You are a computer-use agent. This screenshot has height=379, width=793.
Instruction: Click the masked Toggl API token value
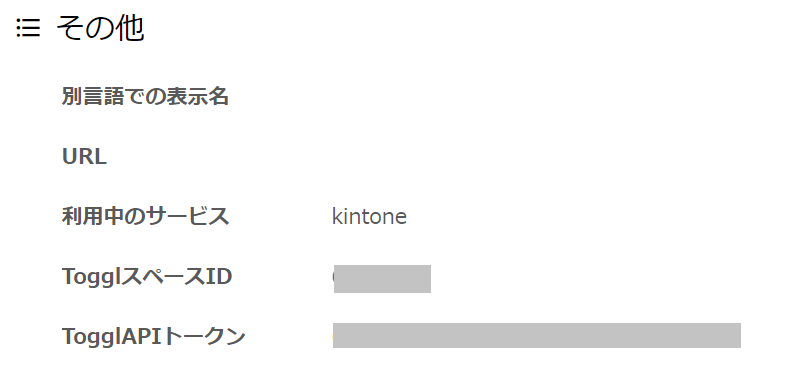click(x=537, y=335)
